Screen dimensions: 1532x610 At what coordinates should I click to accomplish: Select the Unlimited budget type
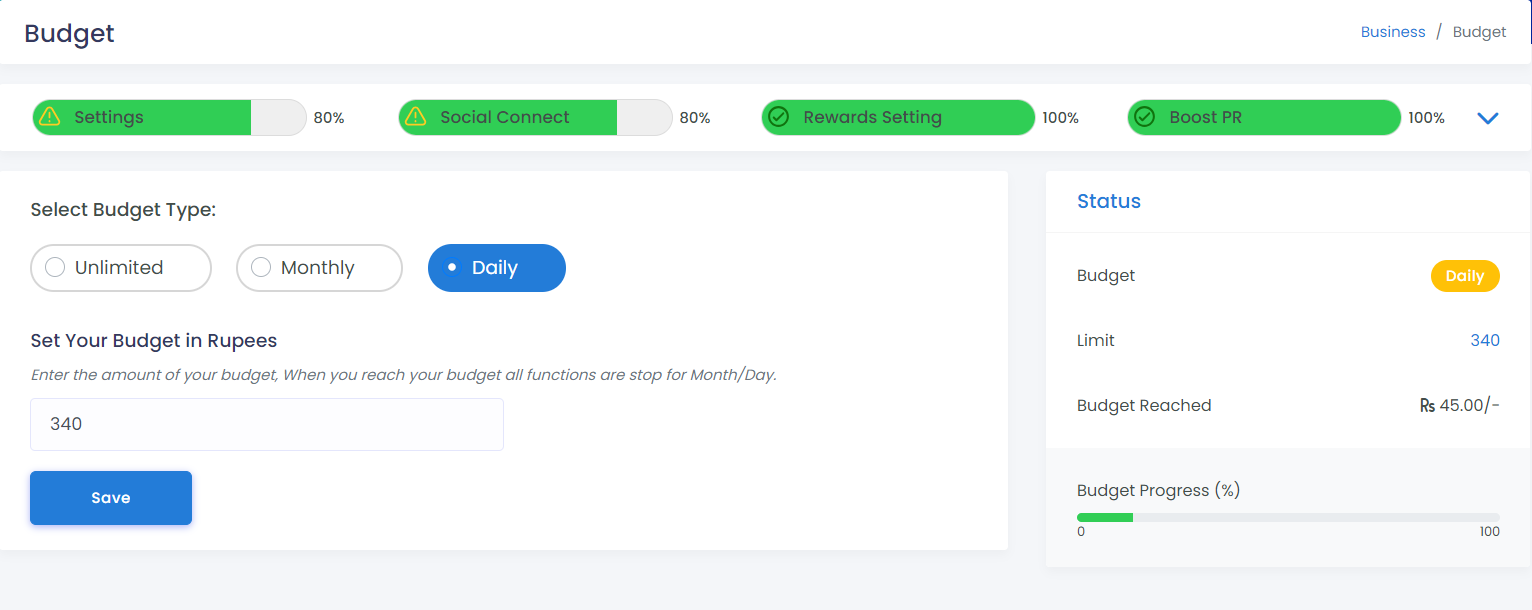(121, 268)
